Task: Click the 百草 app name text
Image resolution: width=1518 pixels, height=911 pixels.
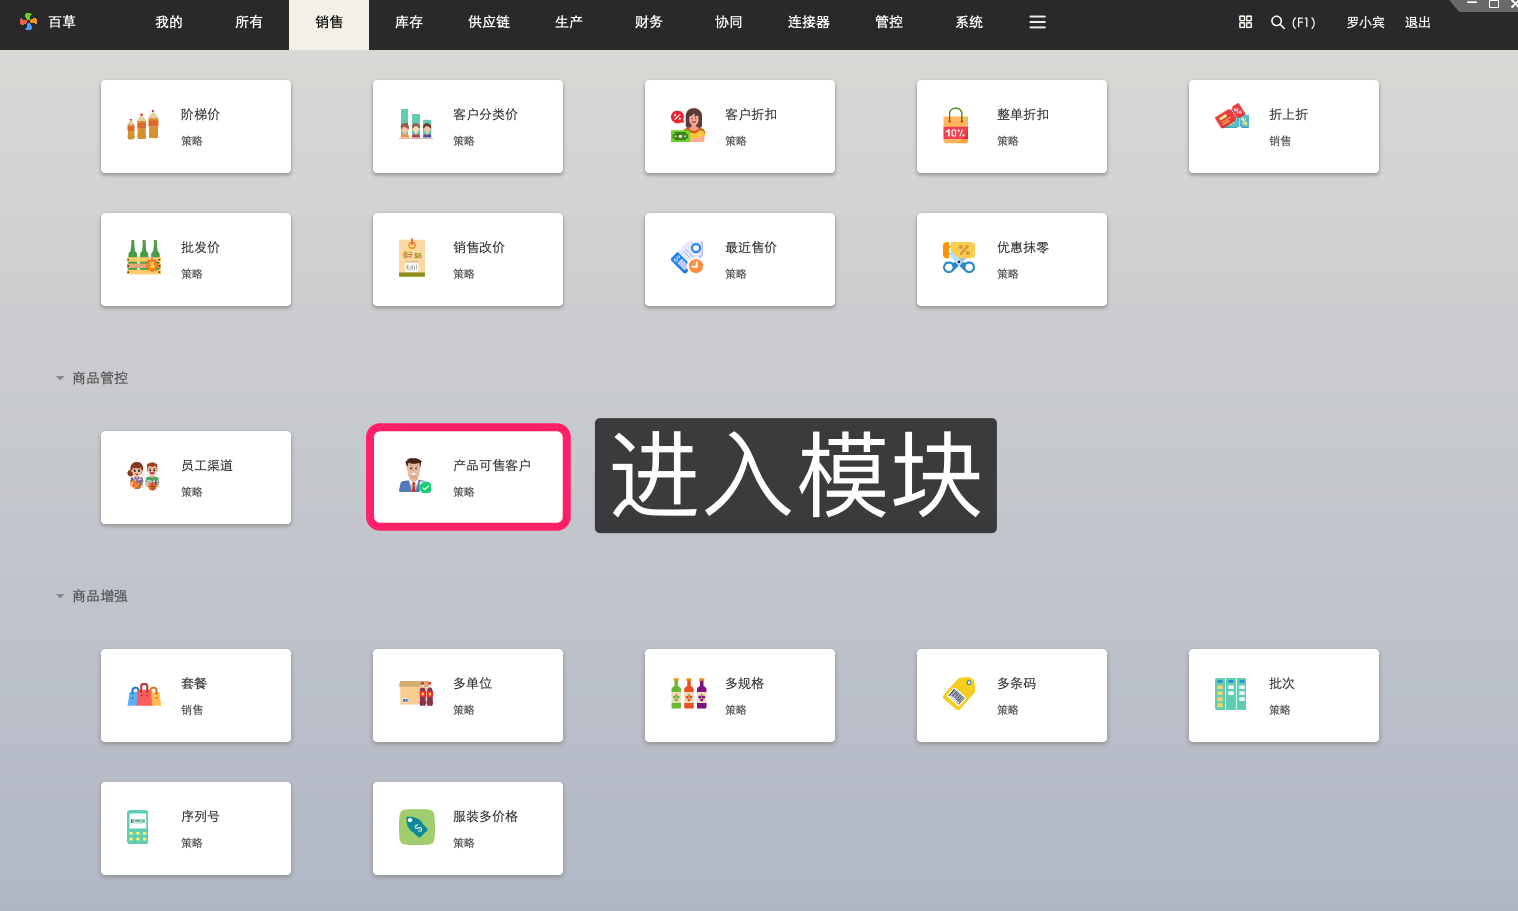Action: click(x=62, y=22)
